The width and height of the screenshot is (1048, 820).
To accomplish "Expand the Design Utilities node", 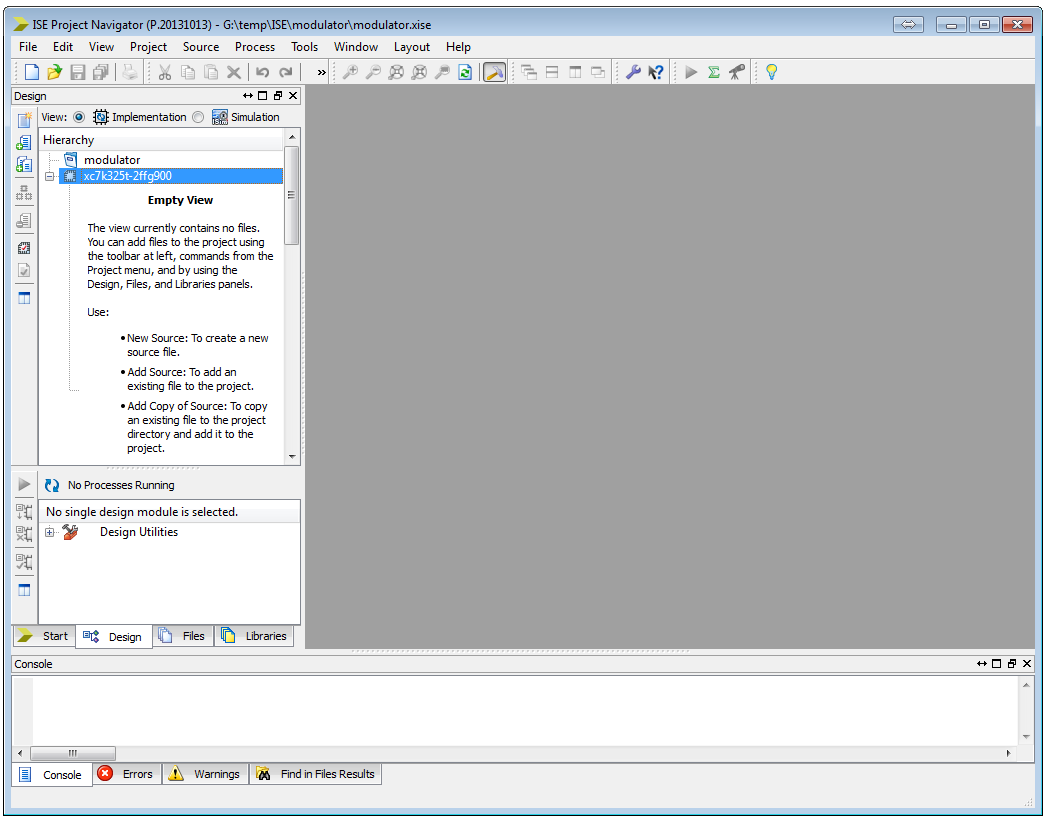I will [49, 533].
